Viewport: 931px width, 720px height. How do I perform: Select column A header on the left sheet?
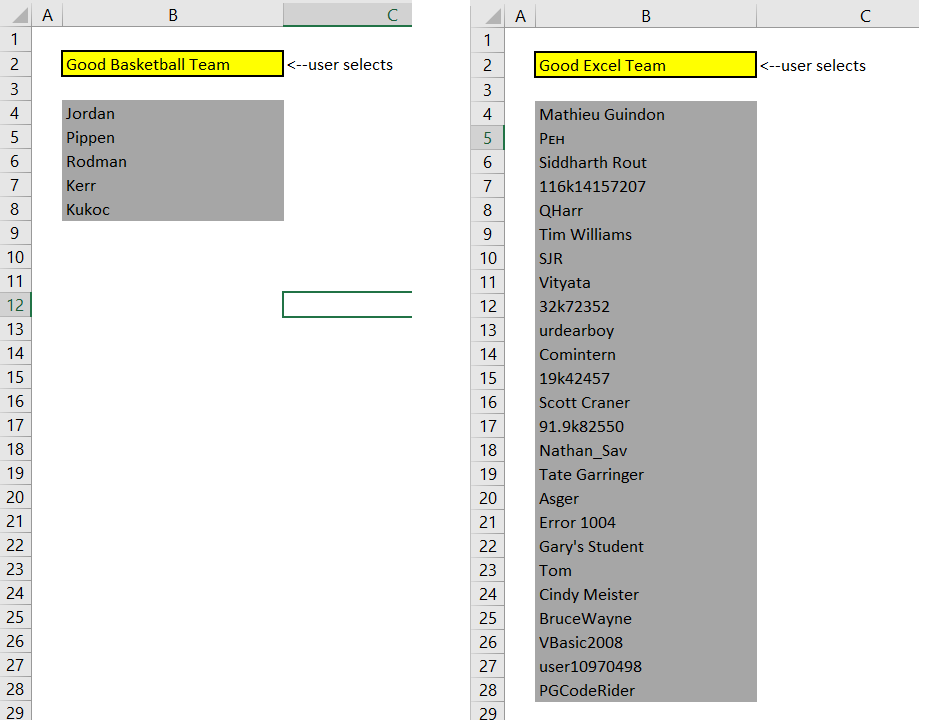47,15
